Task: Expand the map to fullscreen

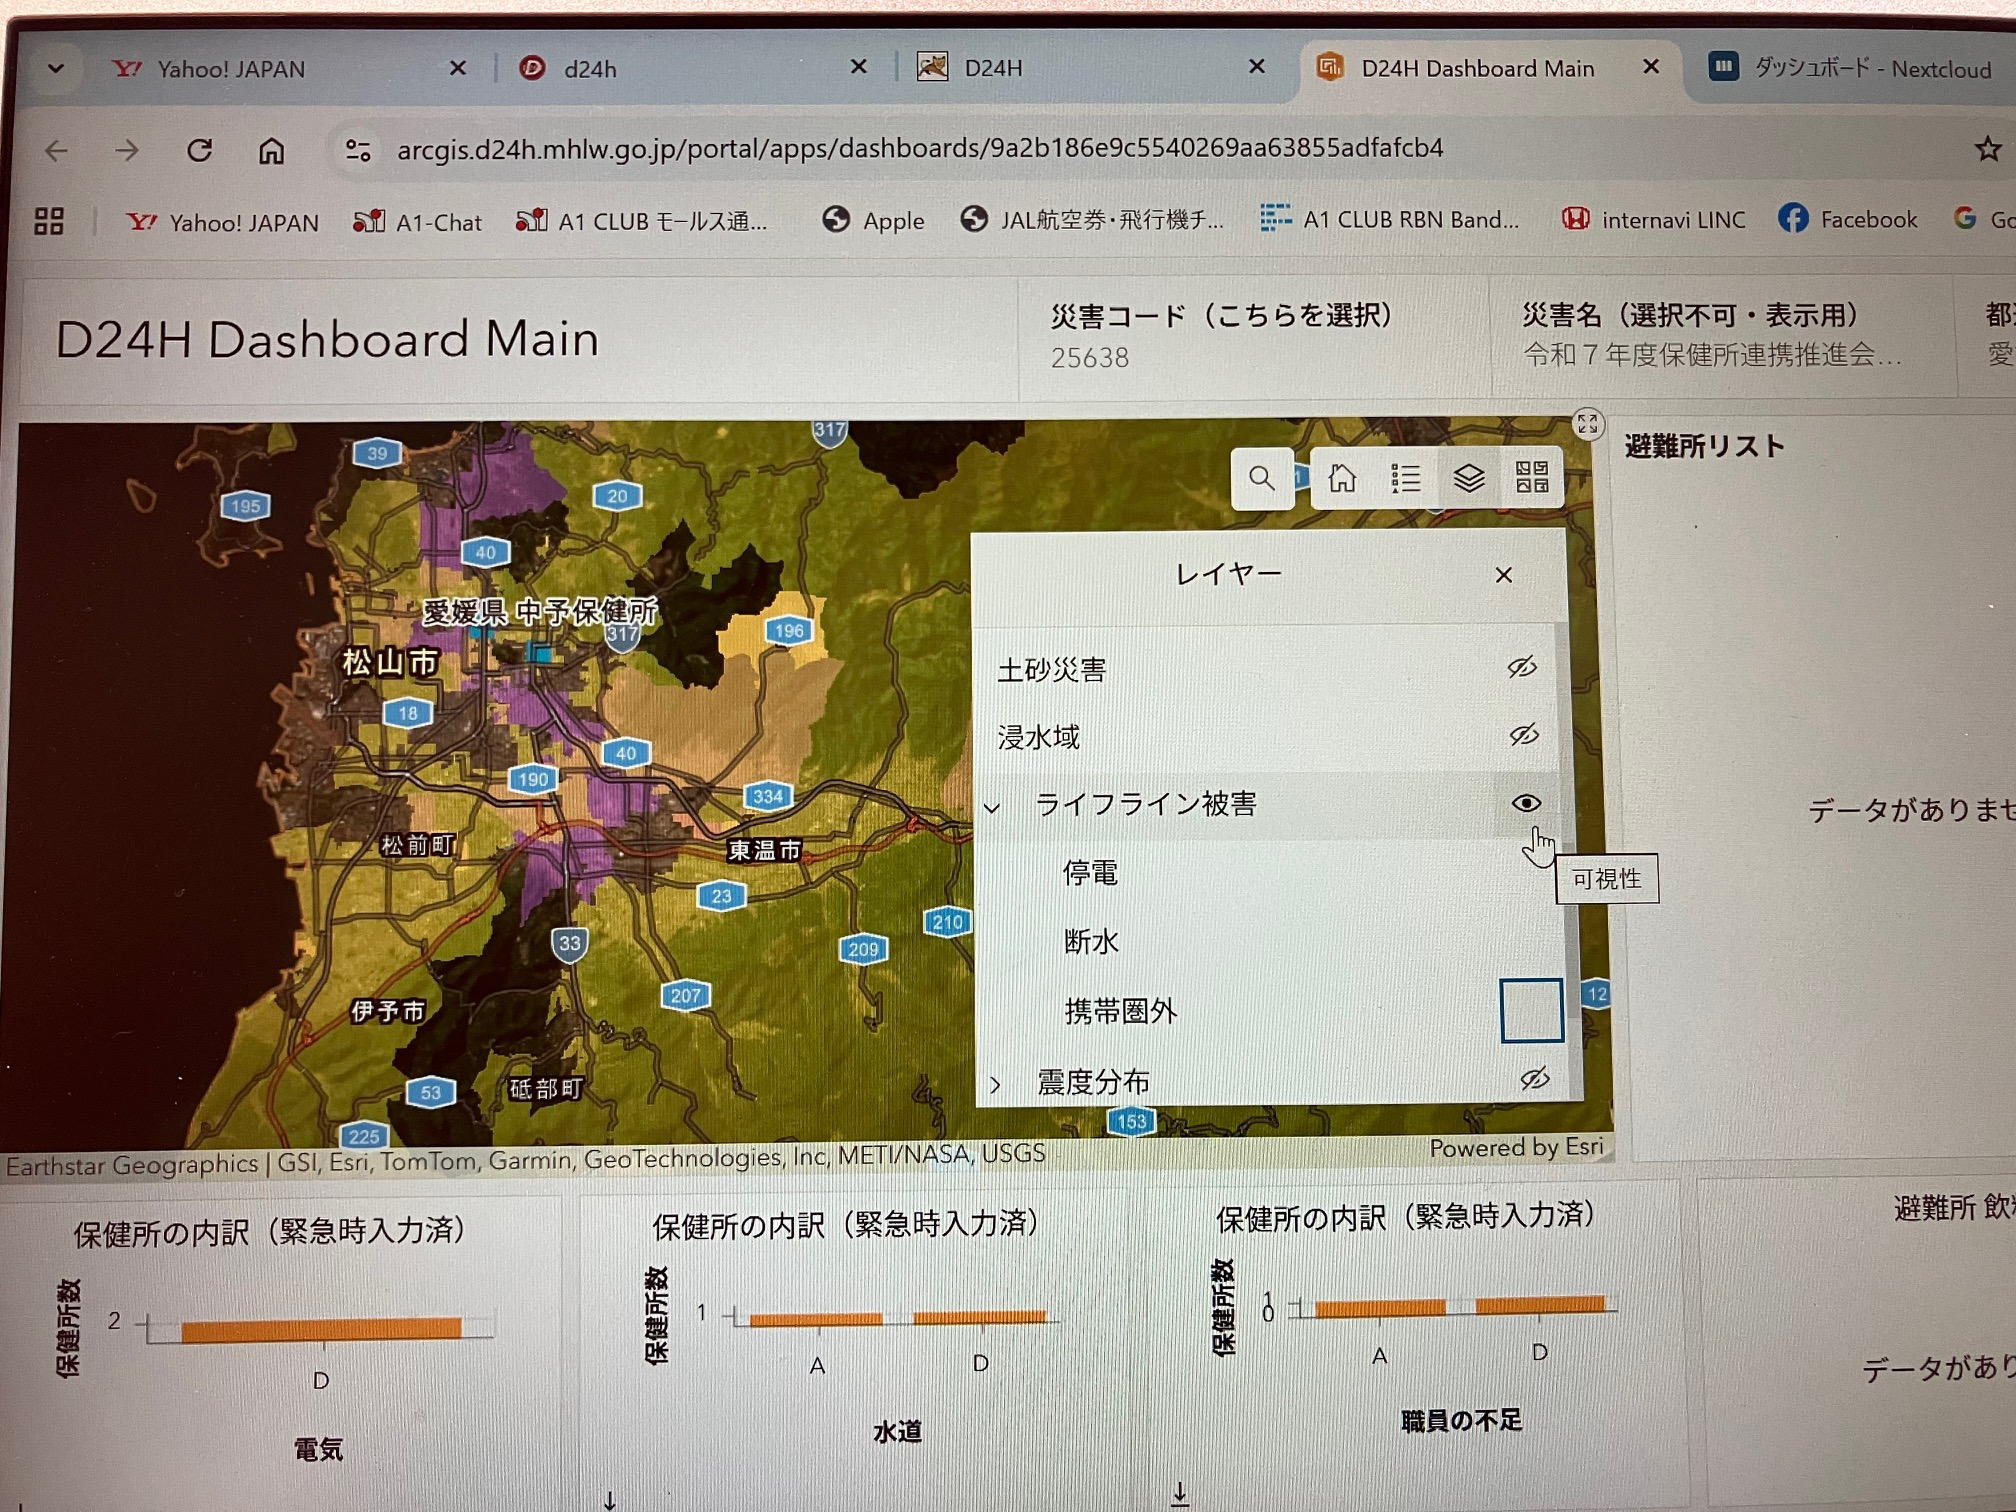Action: coord(1587,424)
